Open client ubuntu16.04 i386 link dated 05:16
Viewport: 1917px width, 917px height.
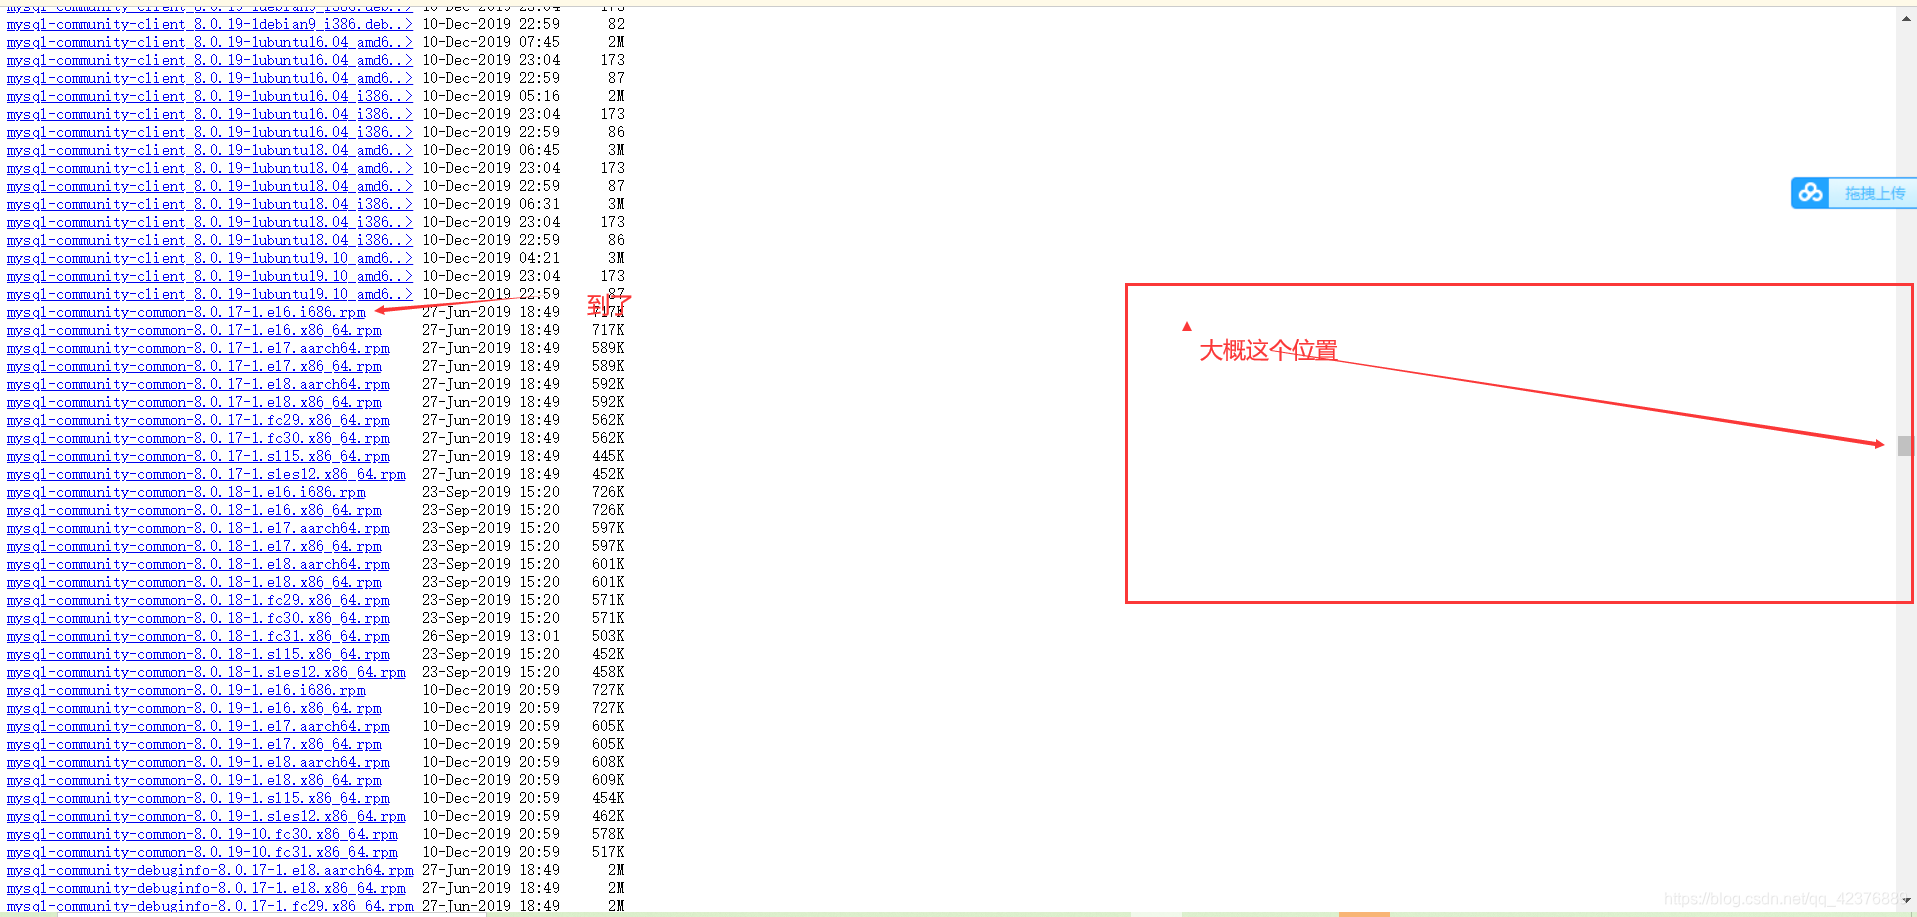210,96
